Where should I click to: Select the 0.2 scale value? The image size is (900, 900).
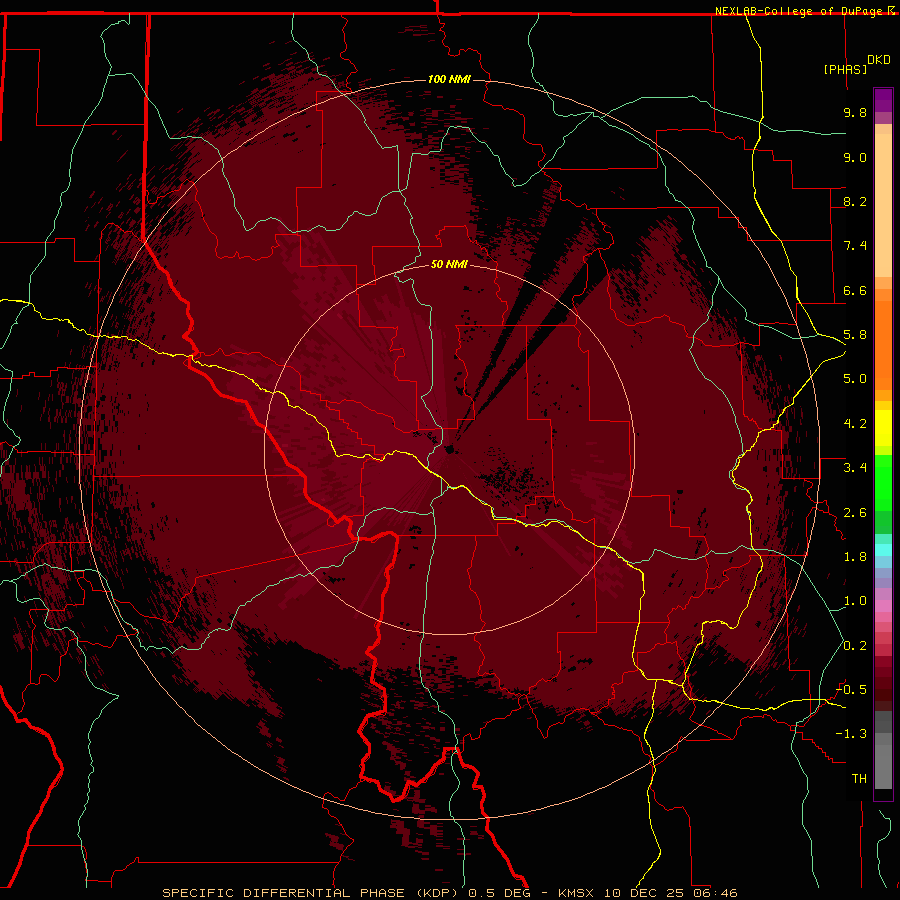point(855,646)
